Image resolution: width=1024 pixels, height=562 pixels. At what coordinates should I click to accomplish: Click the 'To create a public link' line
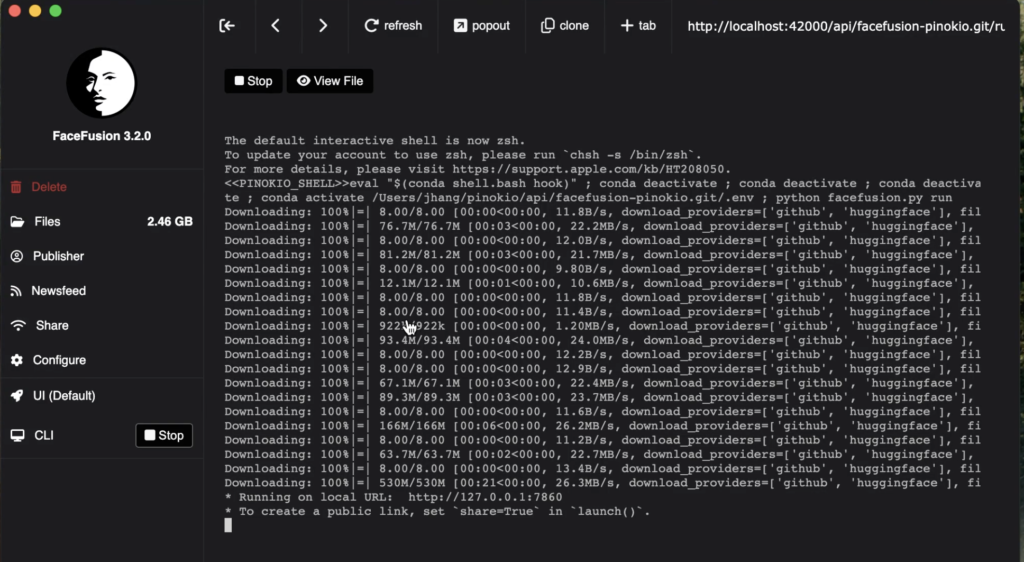pos(438,511)
